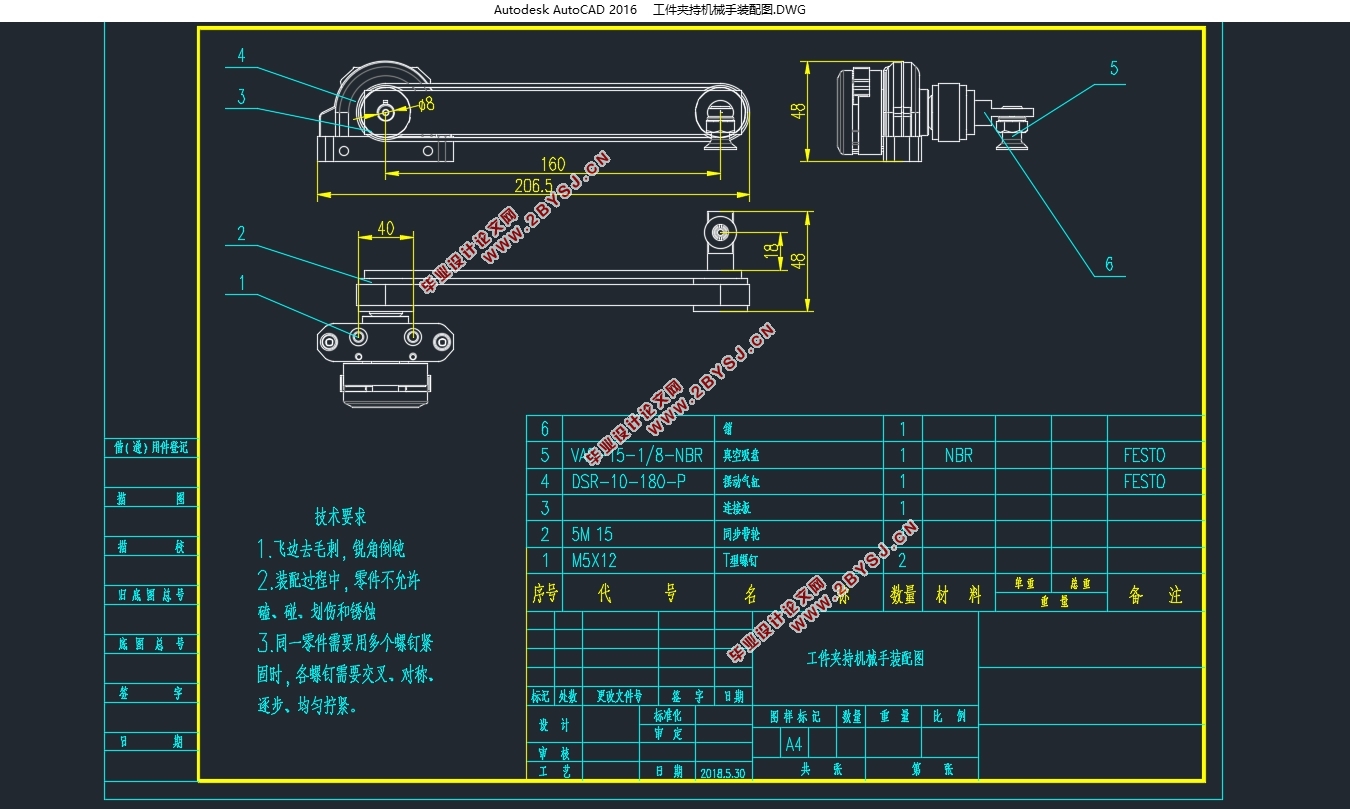This screenshot has height=809, width=1350.
Task: Click the 40 dimension above bottom view
Action: pyautogui.click(x=385, y=228)
